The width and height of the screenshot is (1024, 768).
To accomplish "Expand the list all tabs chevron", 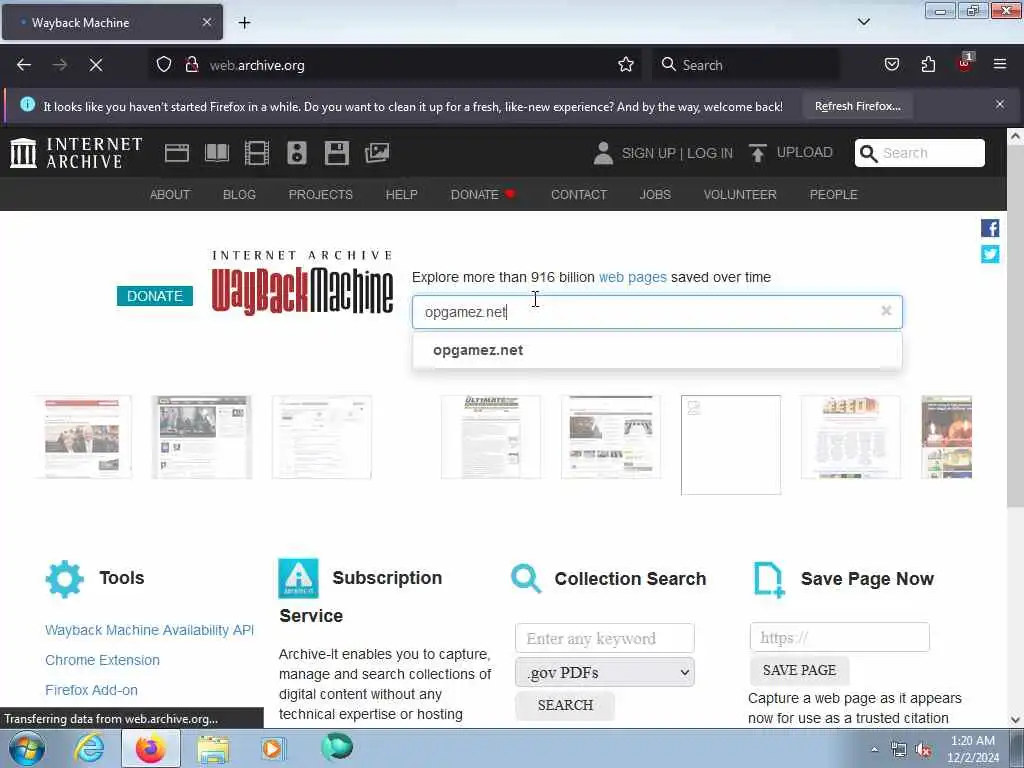I will (x=864, y=22).
